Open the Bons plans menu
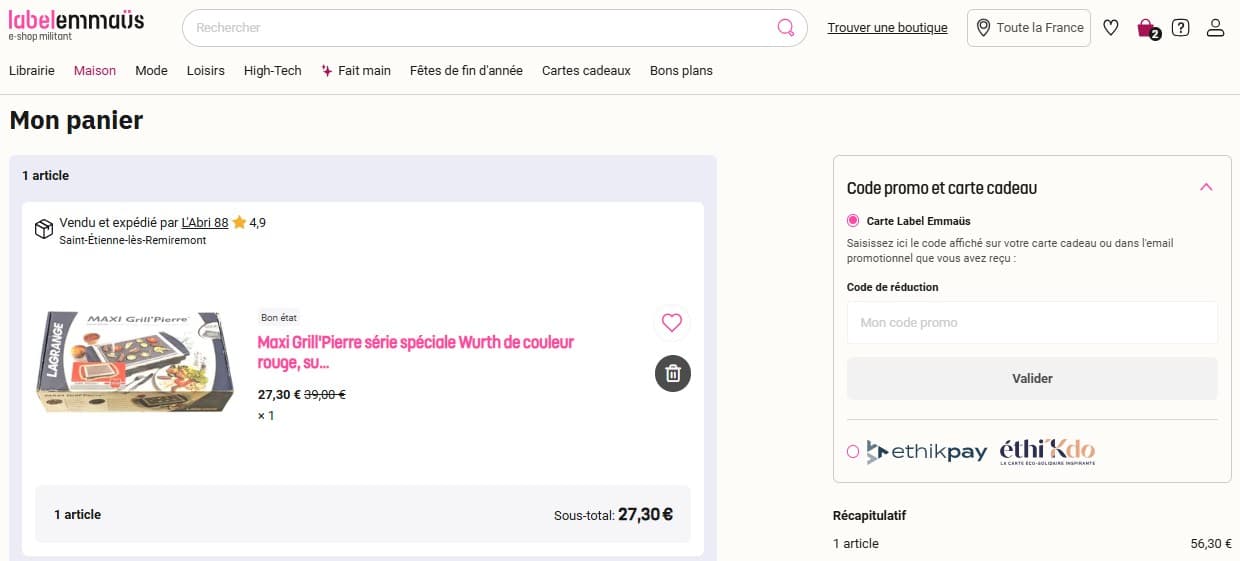The height and width of the screenshot is (561, 1240). click(x=681, y=71)
